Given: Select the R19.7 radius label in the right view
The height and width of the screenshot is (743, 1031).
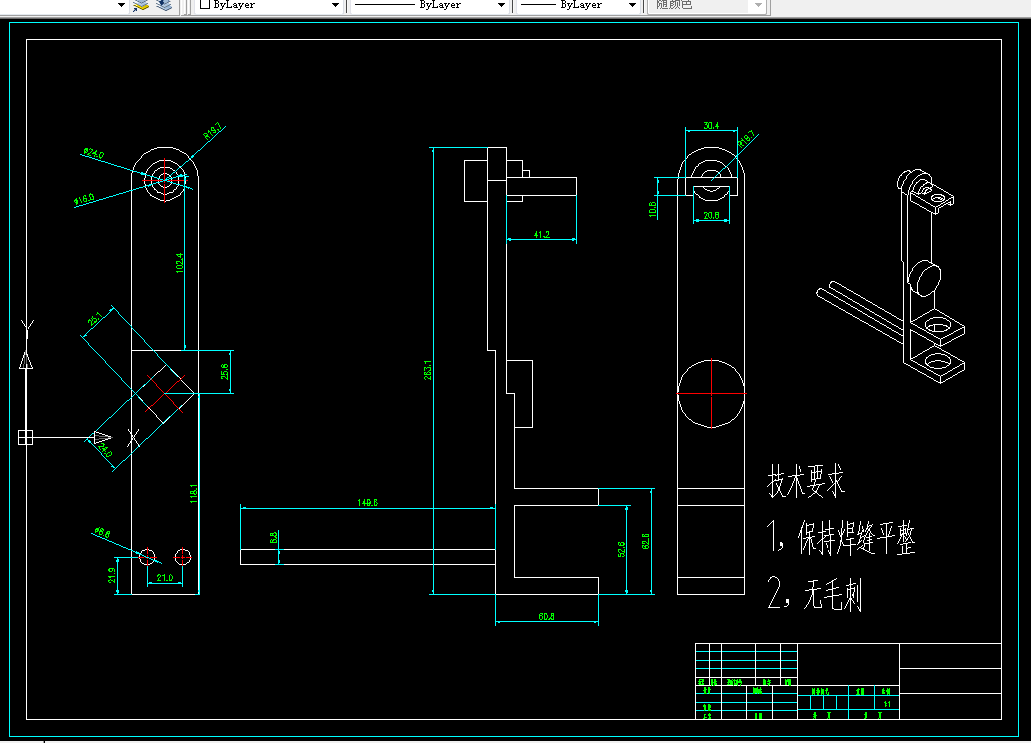Looking at the screenshot, I should coord(746,139).
